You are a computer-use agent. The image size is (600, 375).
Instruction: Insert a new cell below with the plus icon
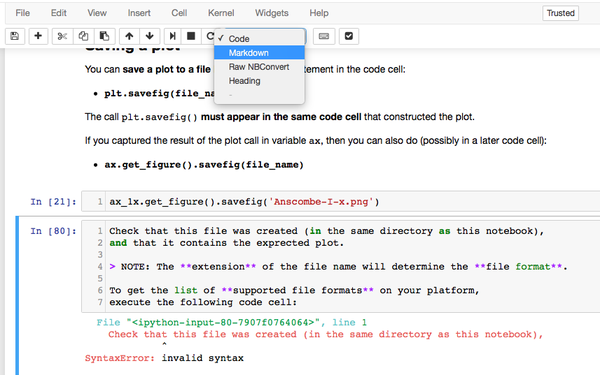tap(38, 36)
